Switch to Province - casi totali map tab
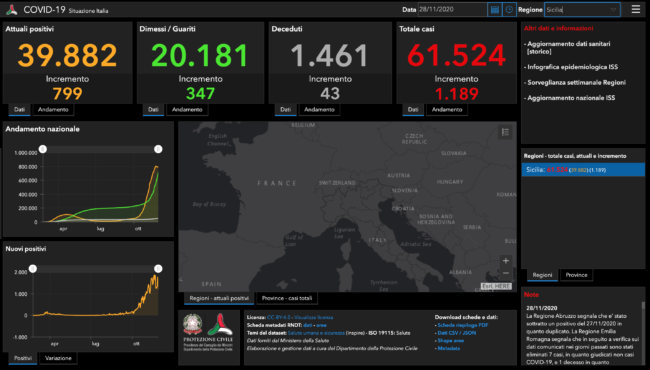650x370 pixels. point(287,298)
